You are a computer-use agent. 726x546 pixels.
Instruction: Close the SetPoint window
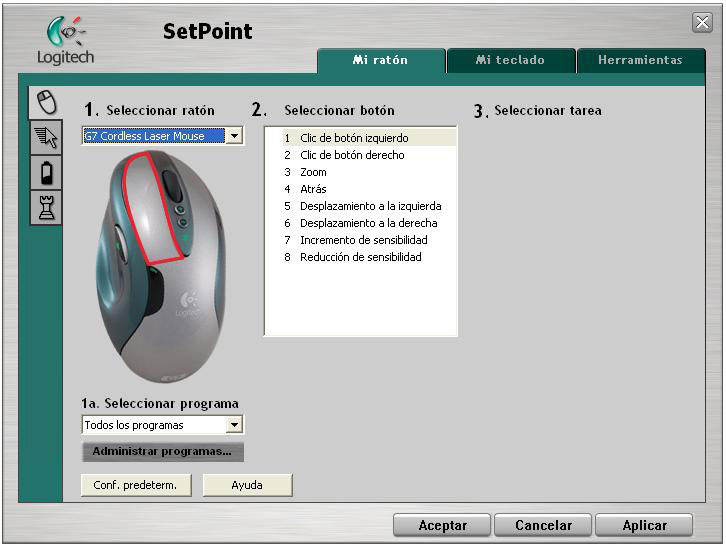(x=702, y=22)
